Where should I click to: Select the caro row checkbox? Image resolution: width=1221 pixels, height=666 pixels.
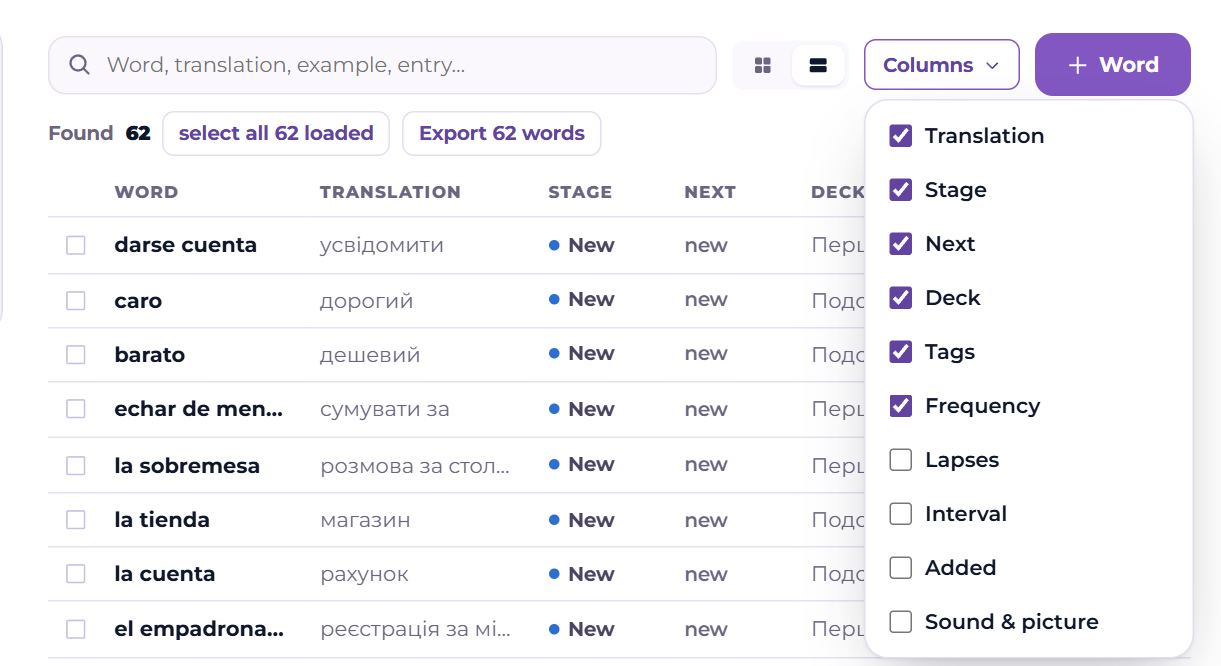(76, 300)
